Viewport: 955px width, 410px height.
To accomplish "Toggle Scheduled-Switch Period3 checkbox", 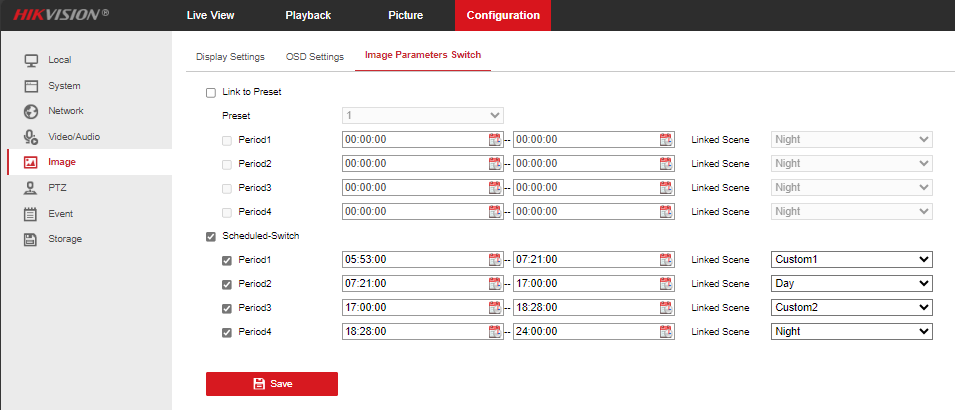I will click(227, 308).
